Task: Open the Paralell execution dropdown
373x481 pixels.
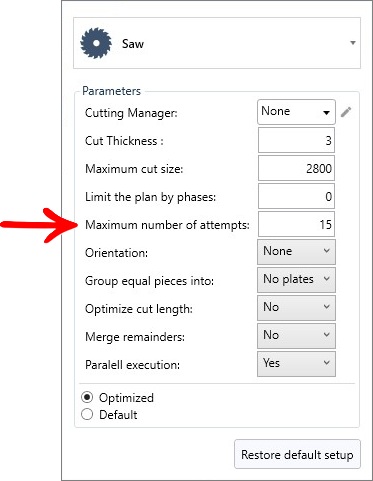Action: (x=296, y=364)
